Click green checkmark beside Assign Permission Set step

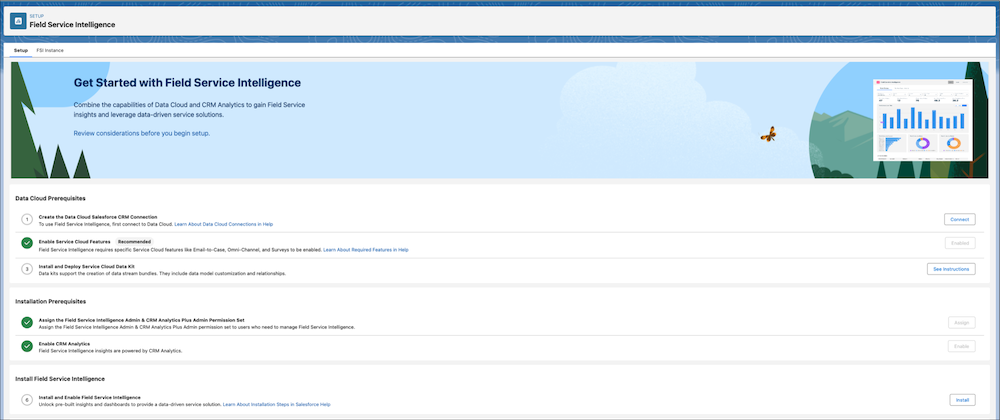point(27,322)
